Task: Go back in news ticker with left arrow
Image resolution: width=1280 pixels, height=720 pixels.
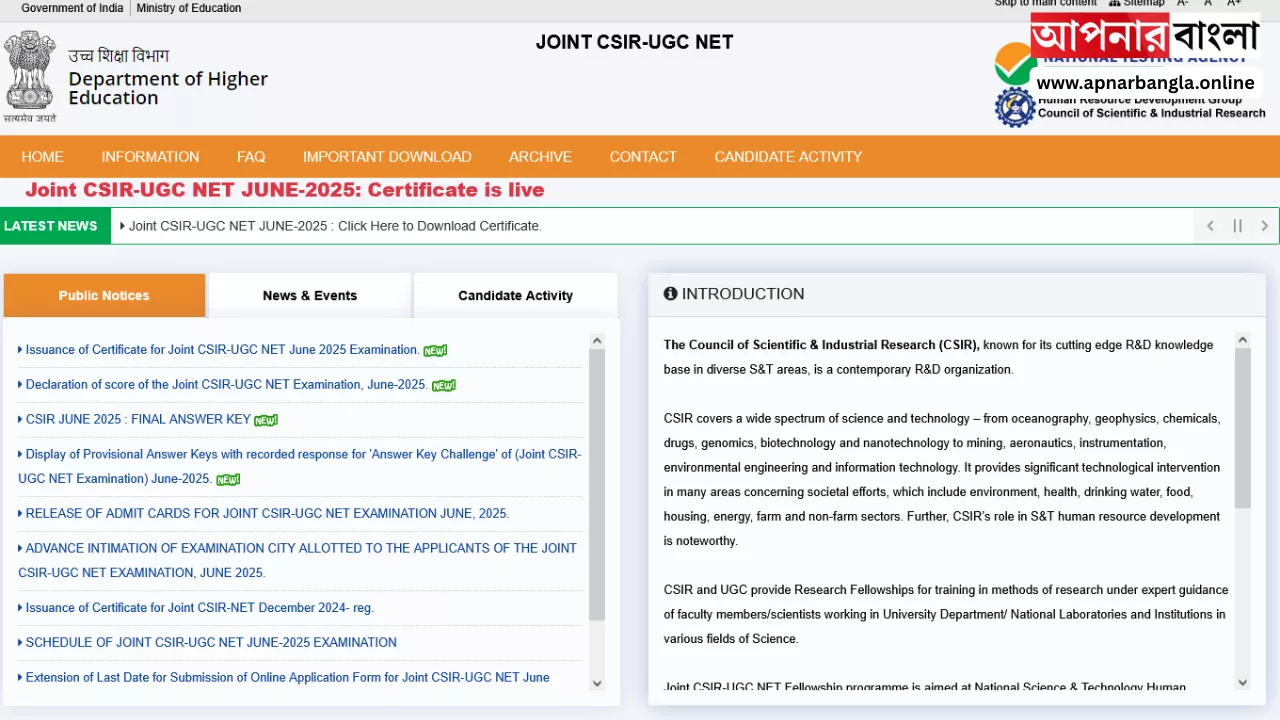Action: (x=1210, y=226)
